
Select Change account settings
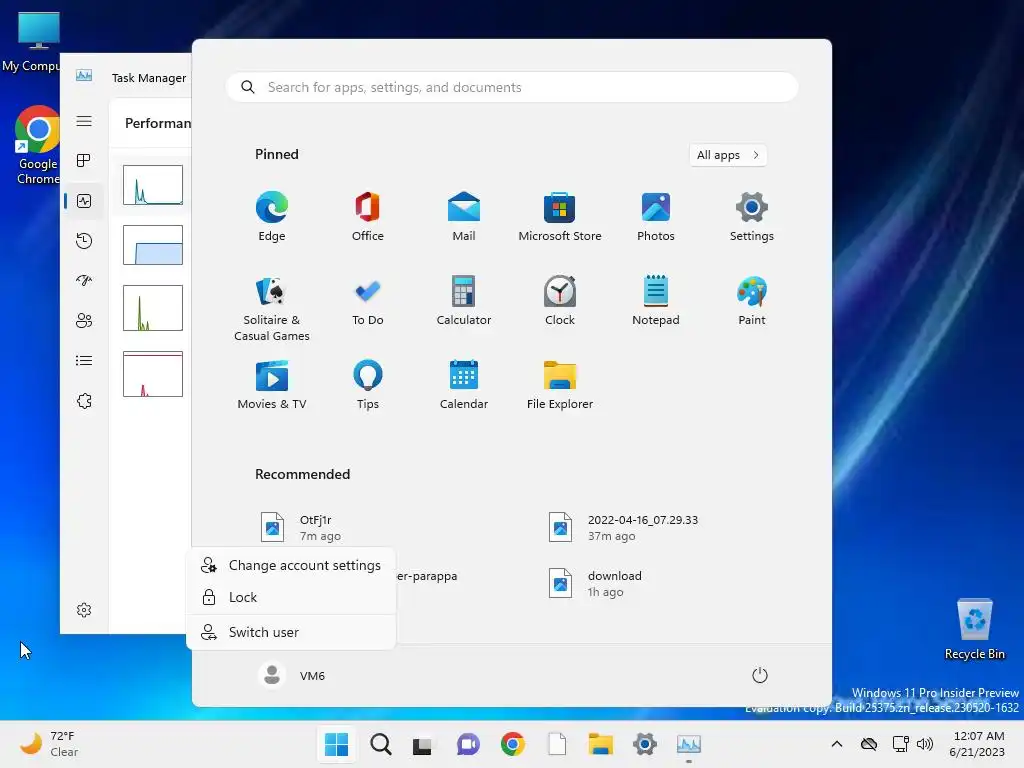click(x=291, y=566)
